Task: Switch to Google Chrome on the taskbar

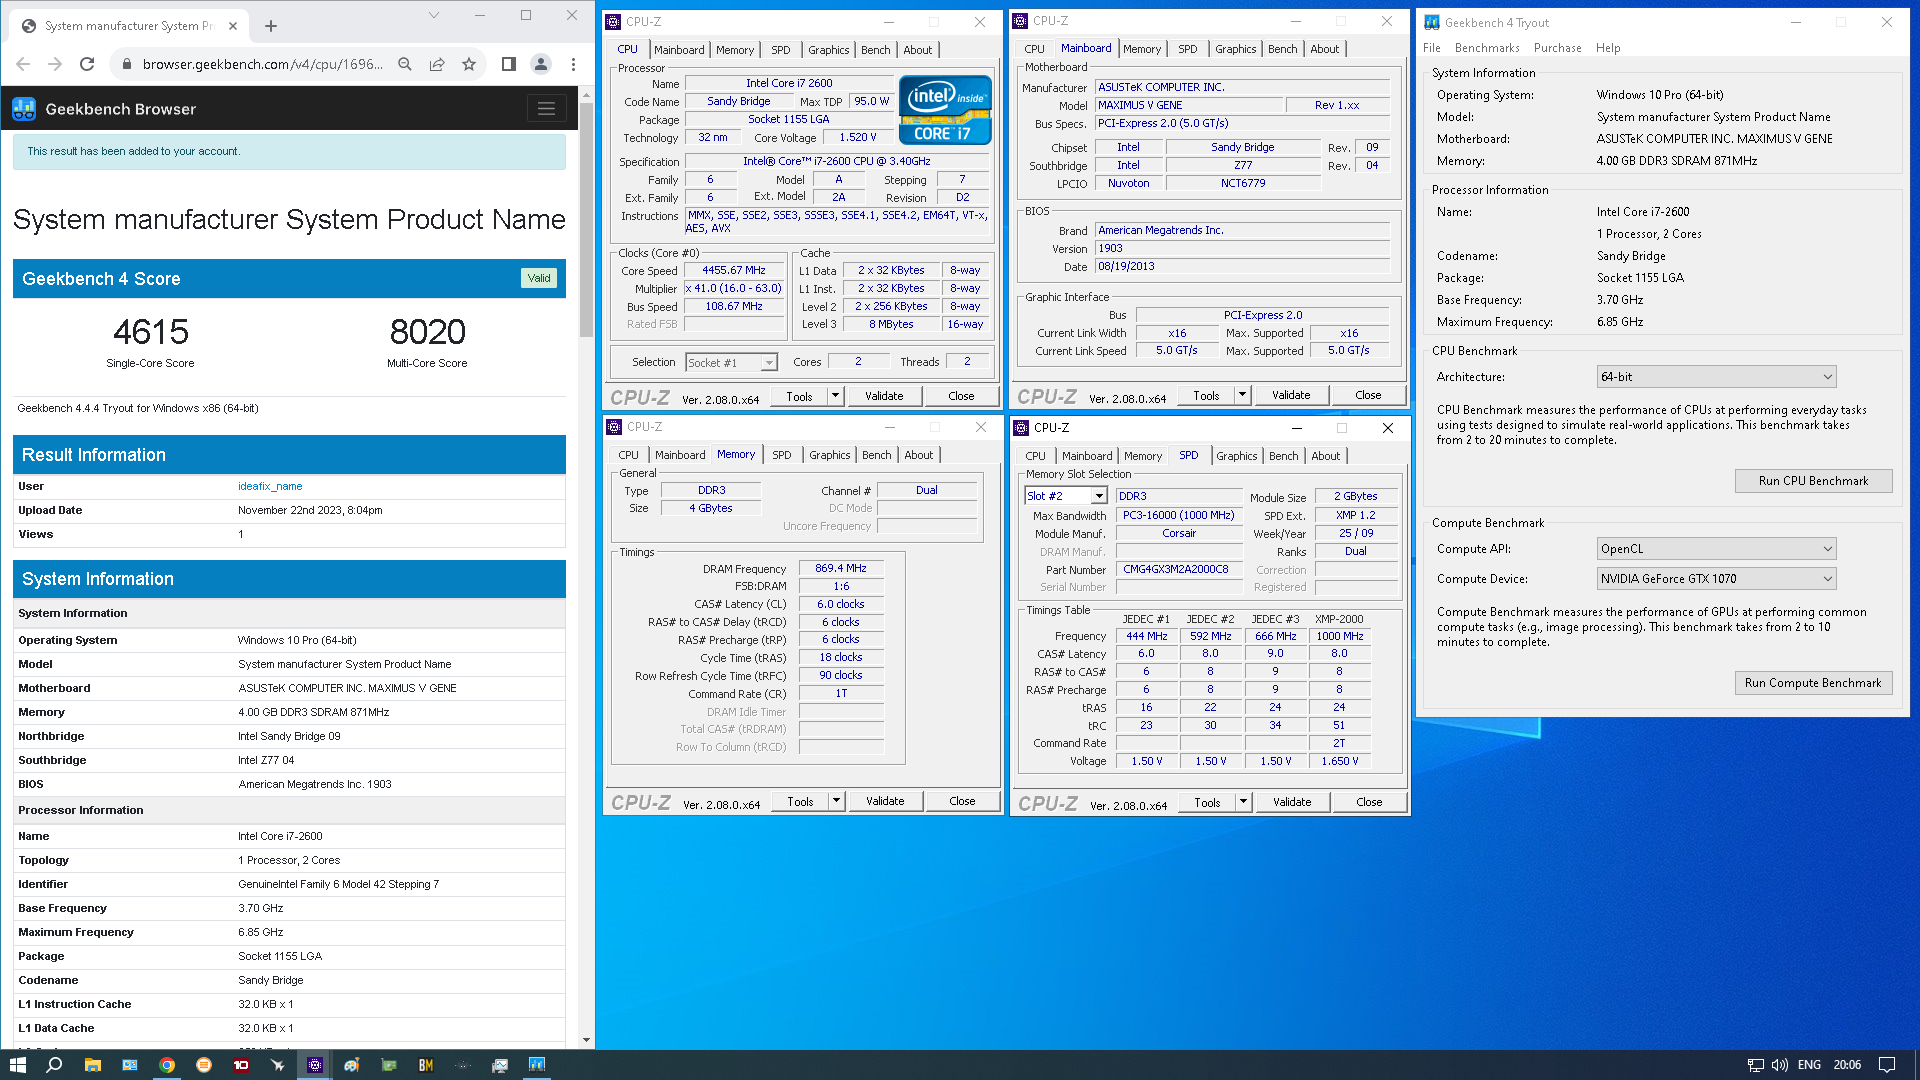Action: (x=167, y=1065)
